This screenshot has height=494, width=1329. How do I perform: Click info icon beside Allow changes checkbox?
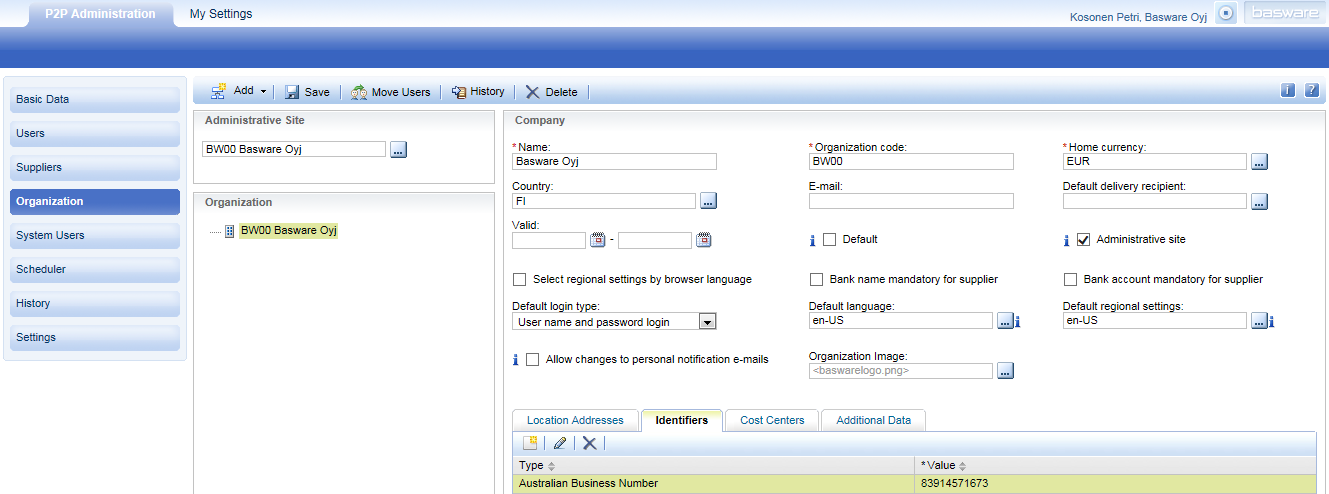tap(516, 359)
